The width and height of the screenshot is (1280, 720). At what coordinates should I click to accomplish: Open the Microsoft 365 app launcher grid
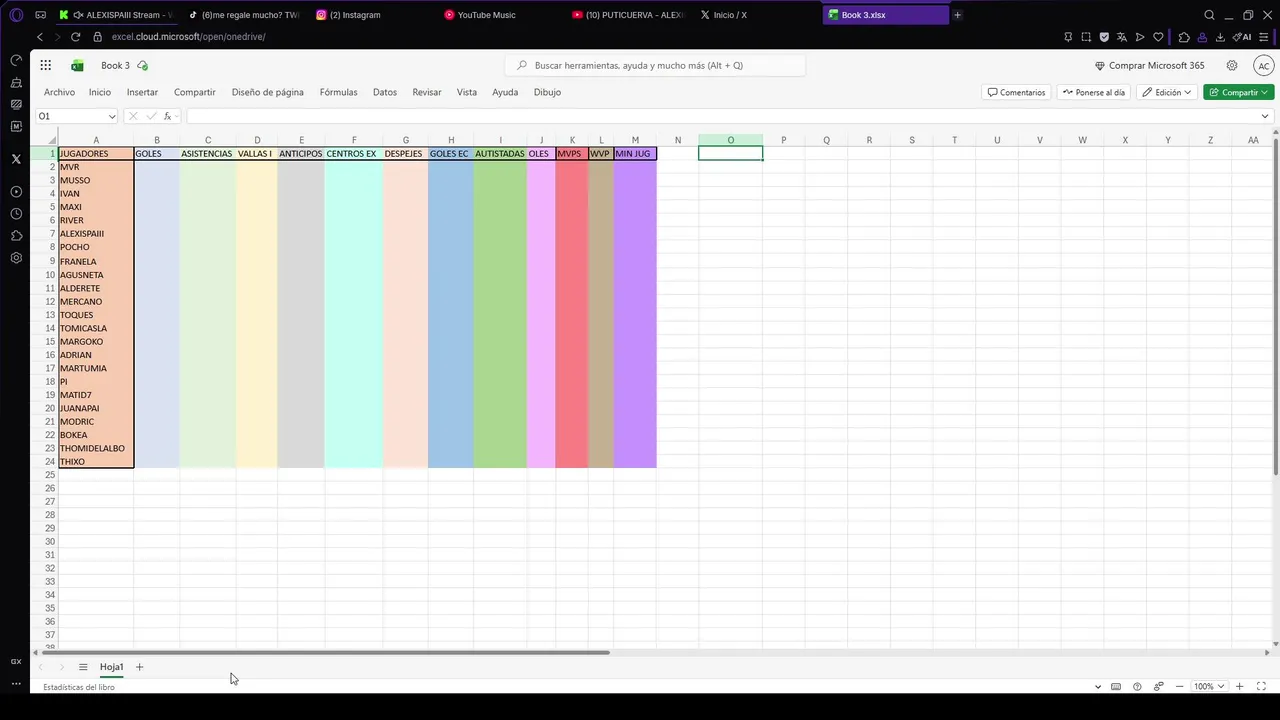[x=46, y=65]
